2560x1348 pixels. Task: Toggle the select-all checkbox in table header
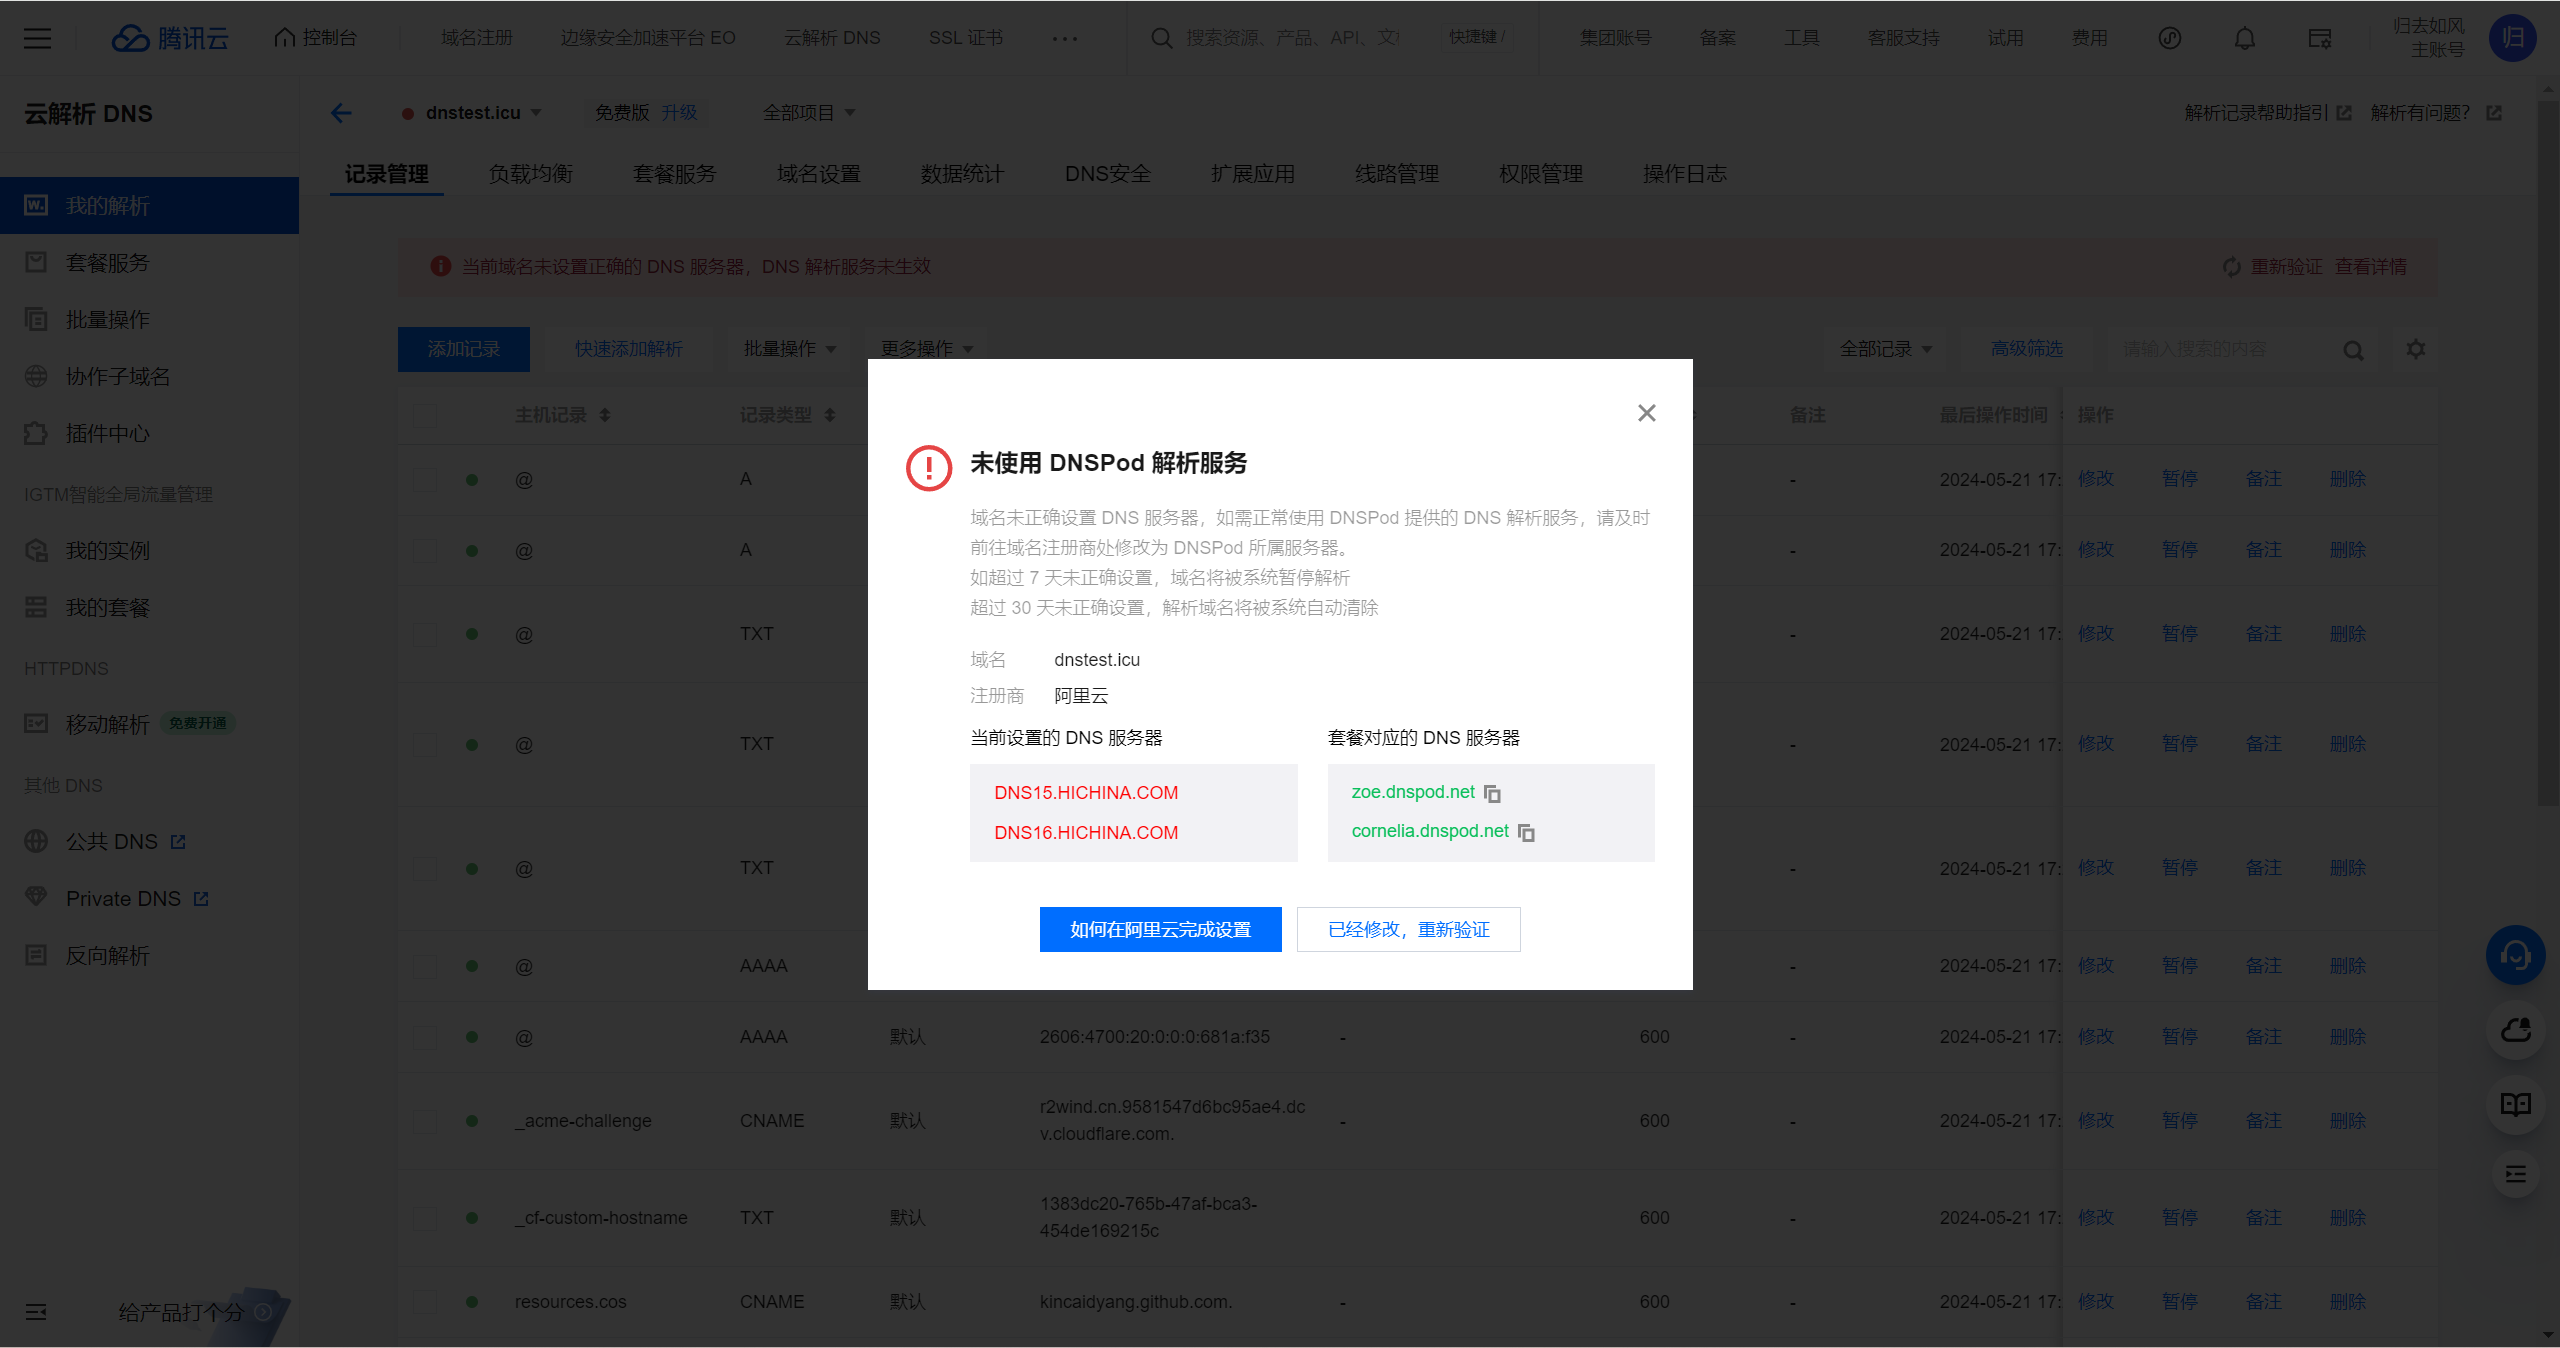tap(425, 415)
